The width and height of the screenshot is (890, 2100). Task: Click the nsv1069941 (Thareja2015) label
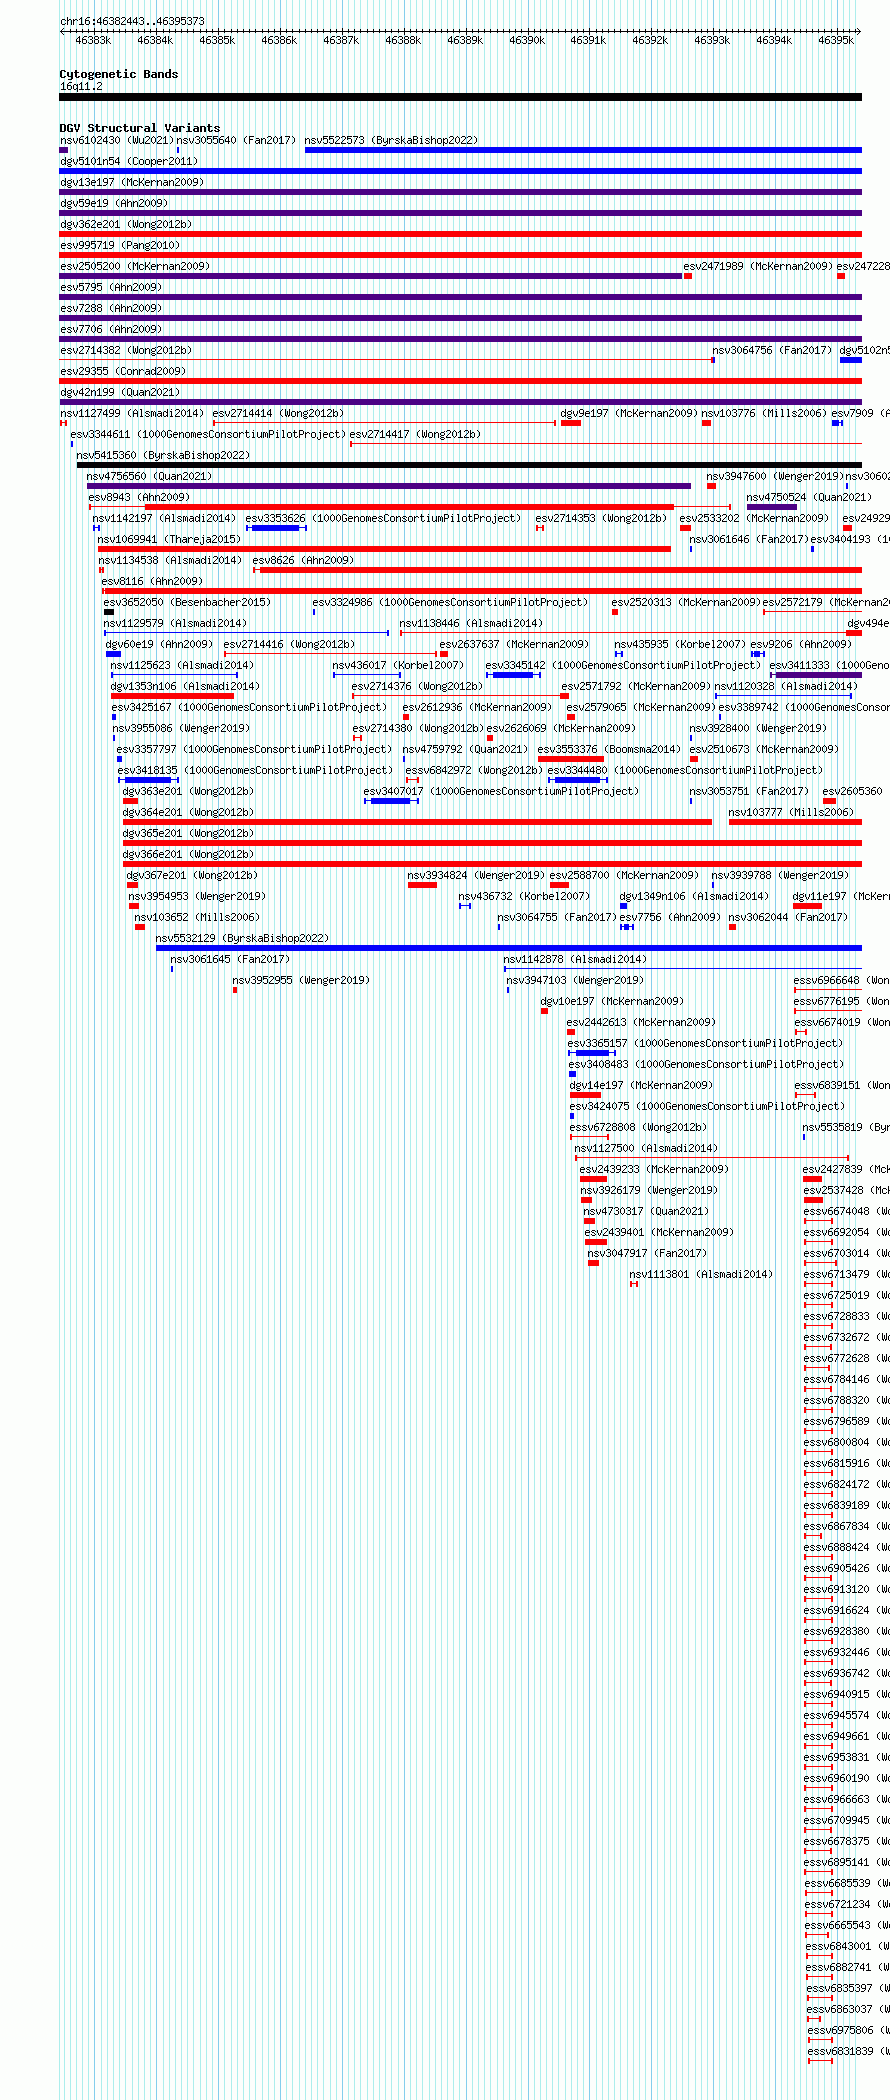coord(170,539)
